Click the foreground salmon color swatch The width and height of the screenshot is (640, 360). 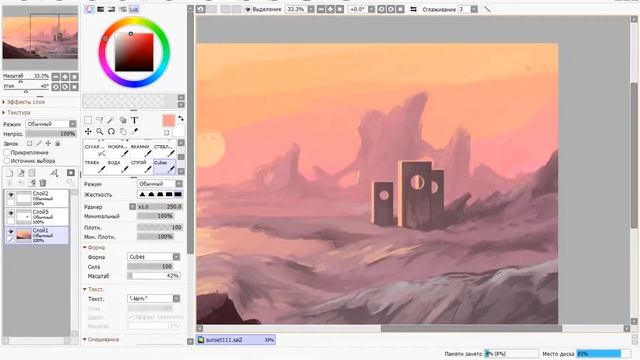click(x=168, y=120)
